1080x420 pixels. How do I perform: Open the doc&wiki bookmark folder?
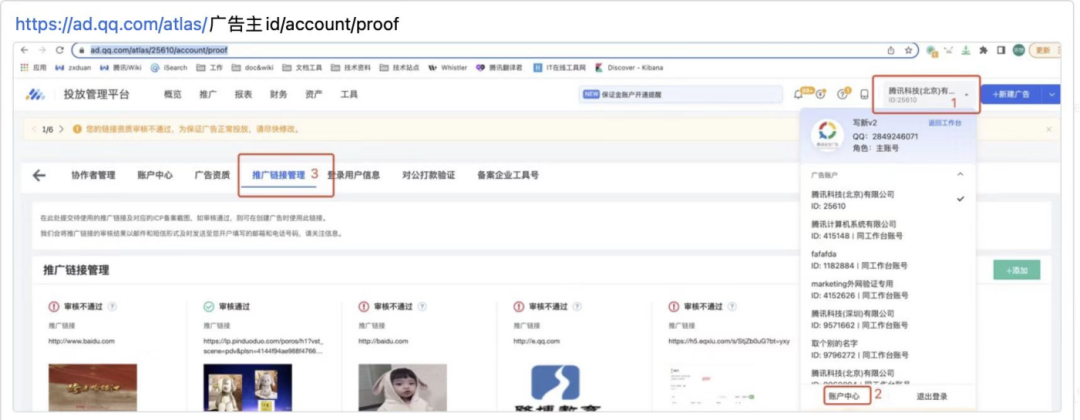click(x=253, y=67)
